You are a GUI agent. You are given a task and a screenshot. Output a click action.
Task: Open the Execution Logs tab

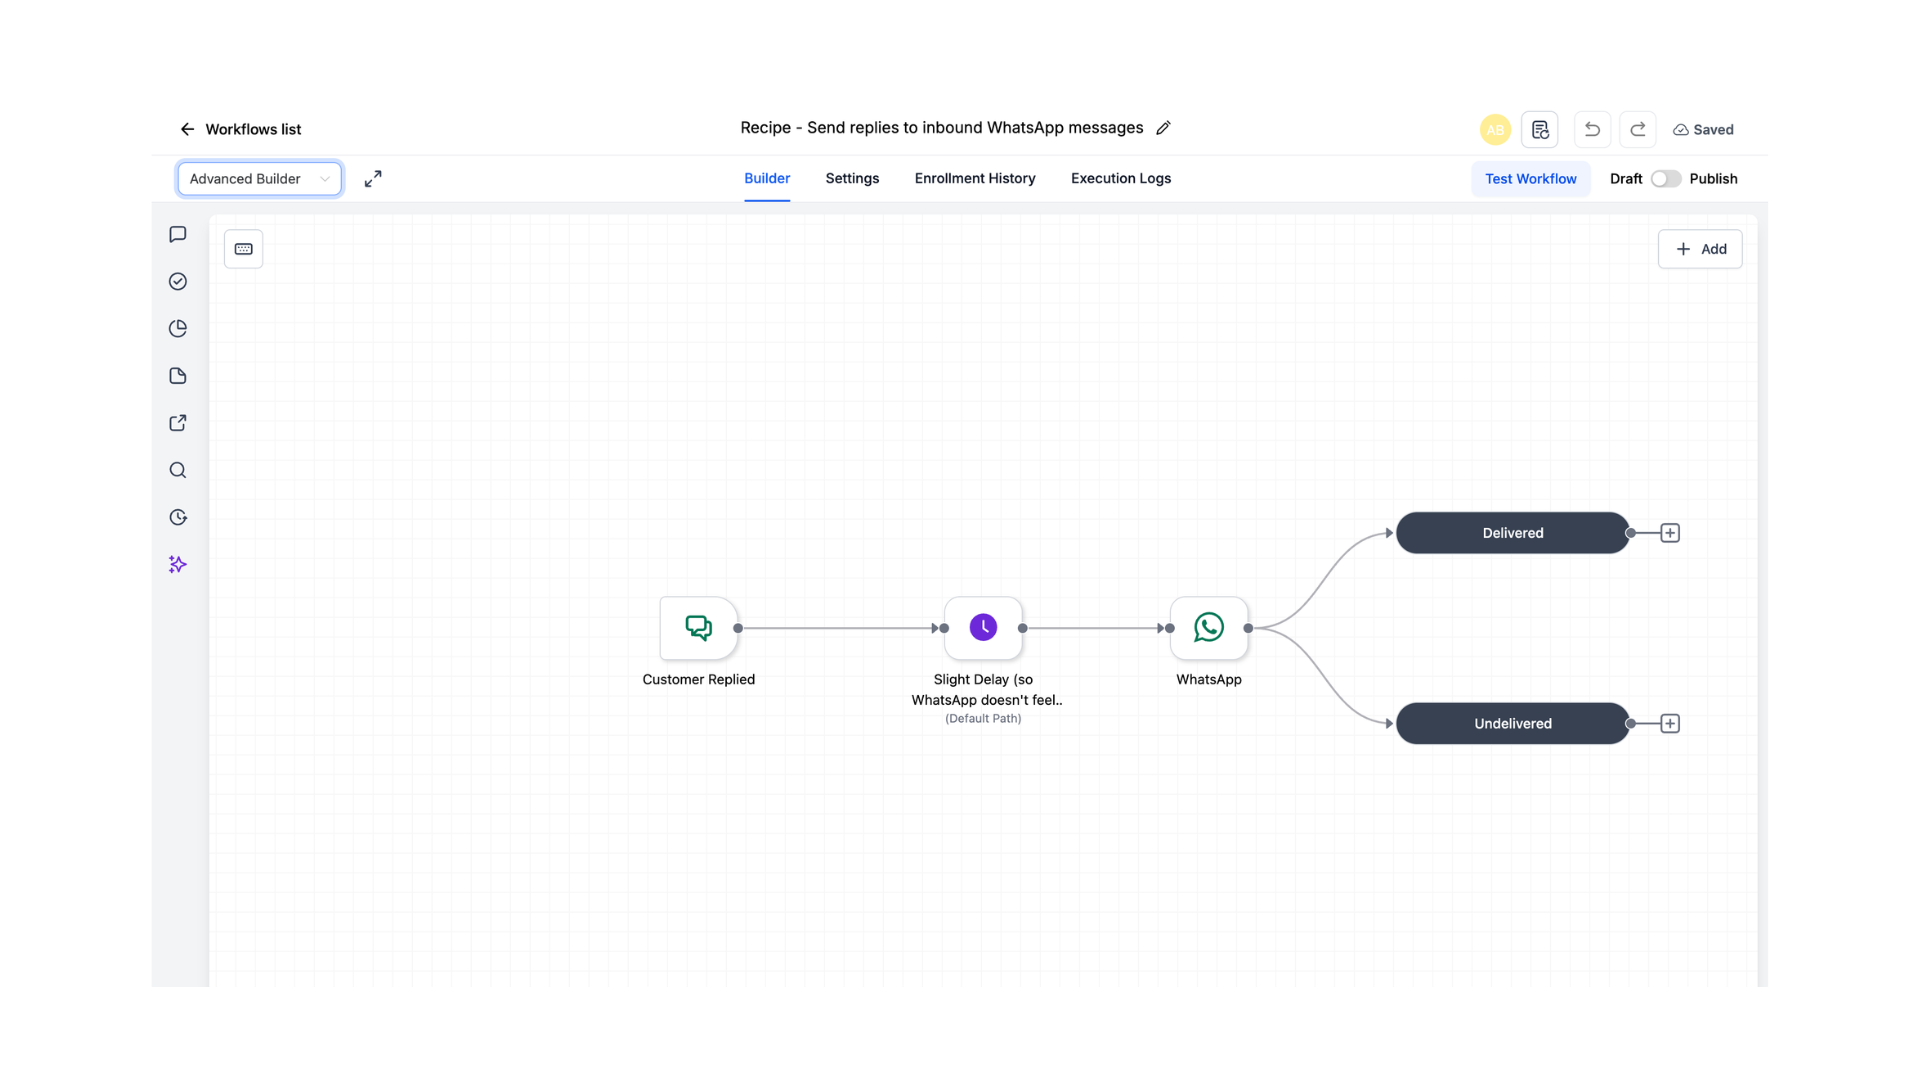(1121, 179)
